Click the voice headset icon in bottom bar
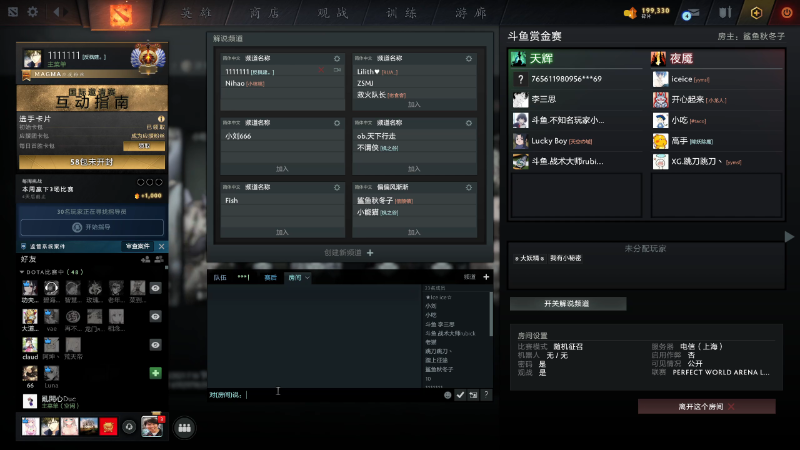The image size is (800, 450). (x=129, y=427)
